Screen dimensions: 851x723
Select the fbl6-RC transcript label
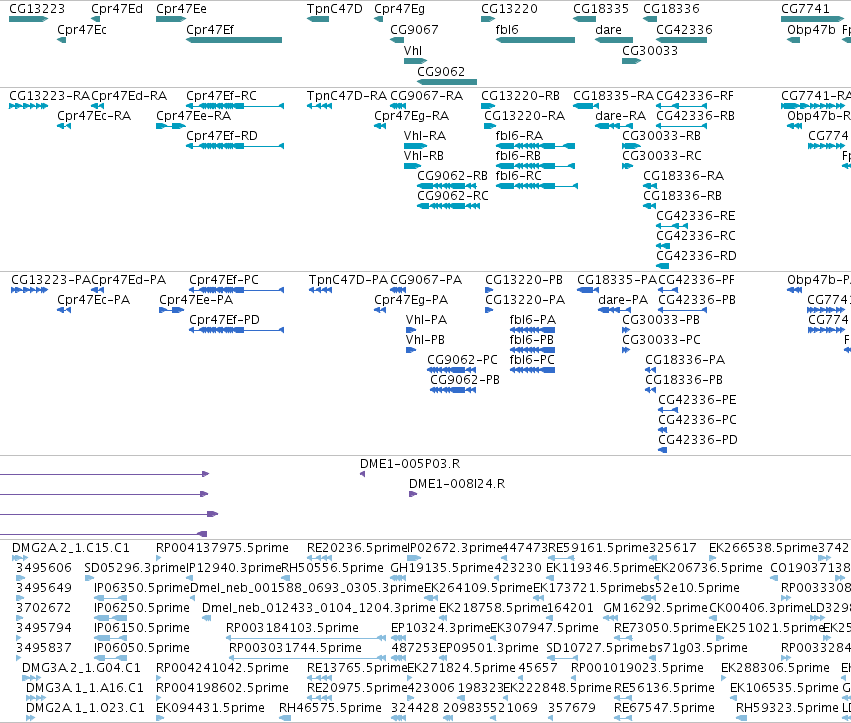click(518, 176)
